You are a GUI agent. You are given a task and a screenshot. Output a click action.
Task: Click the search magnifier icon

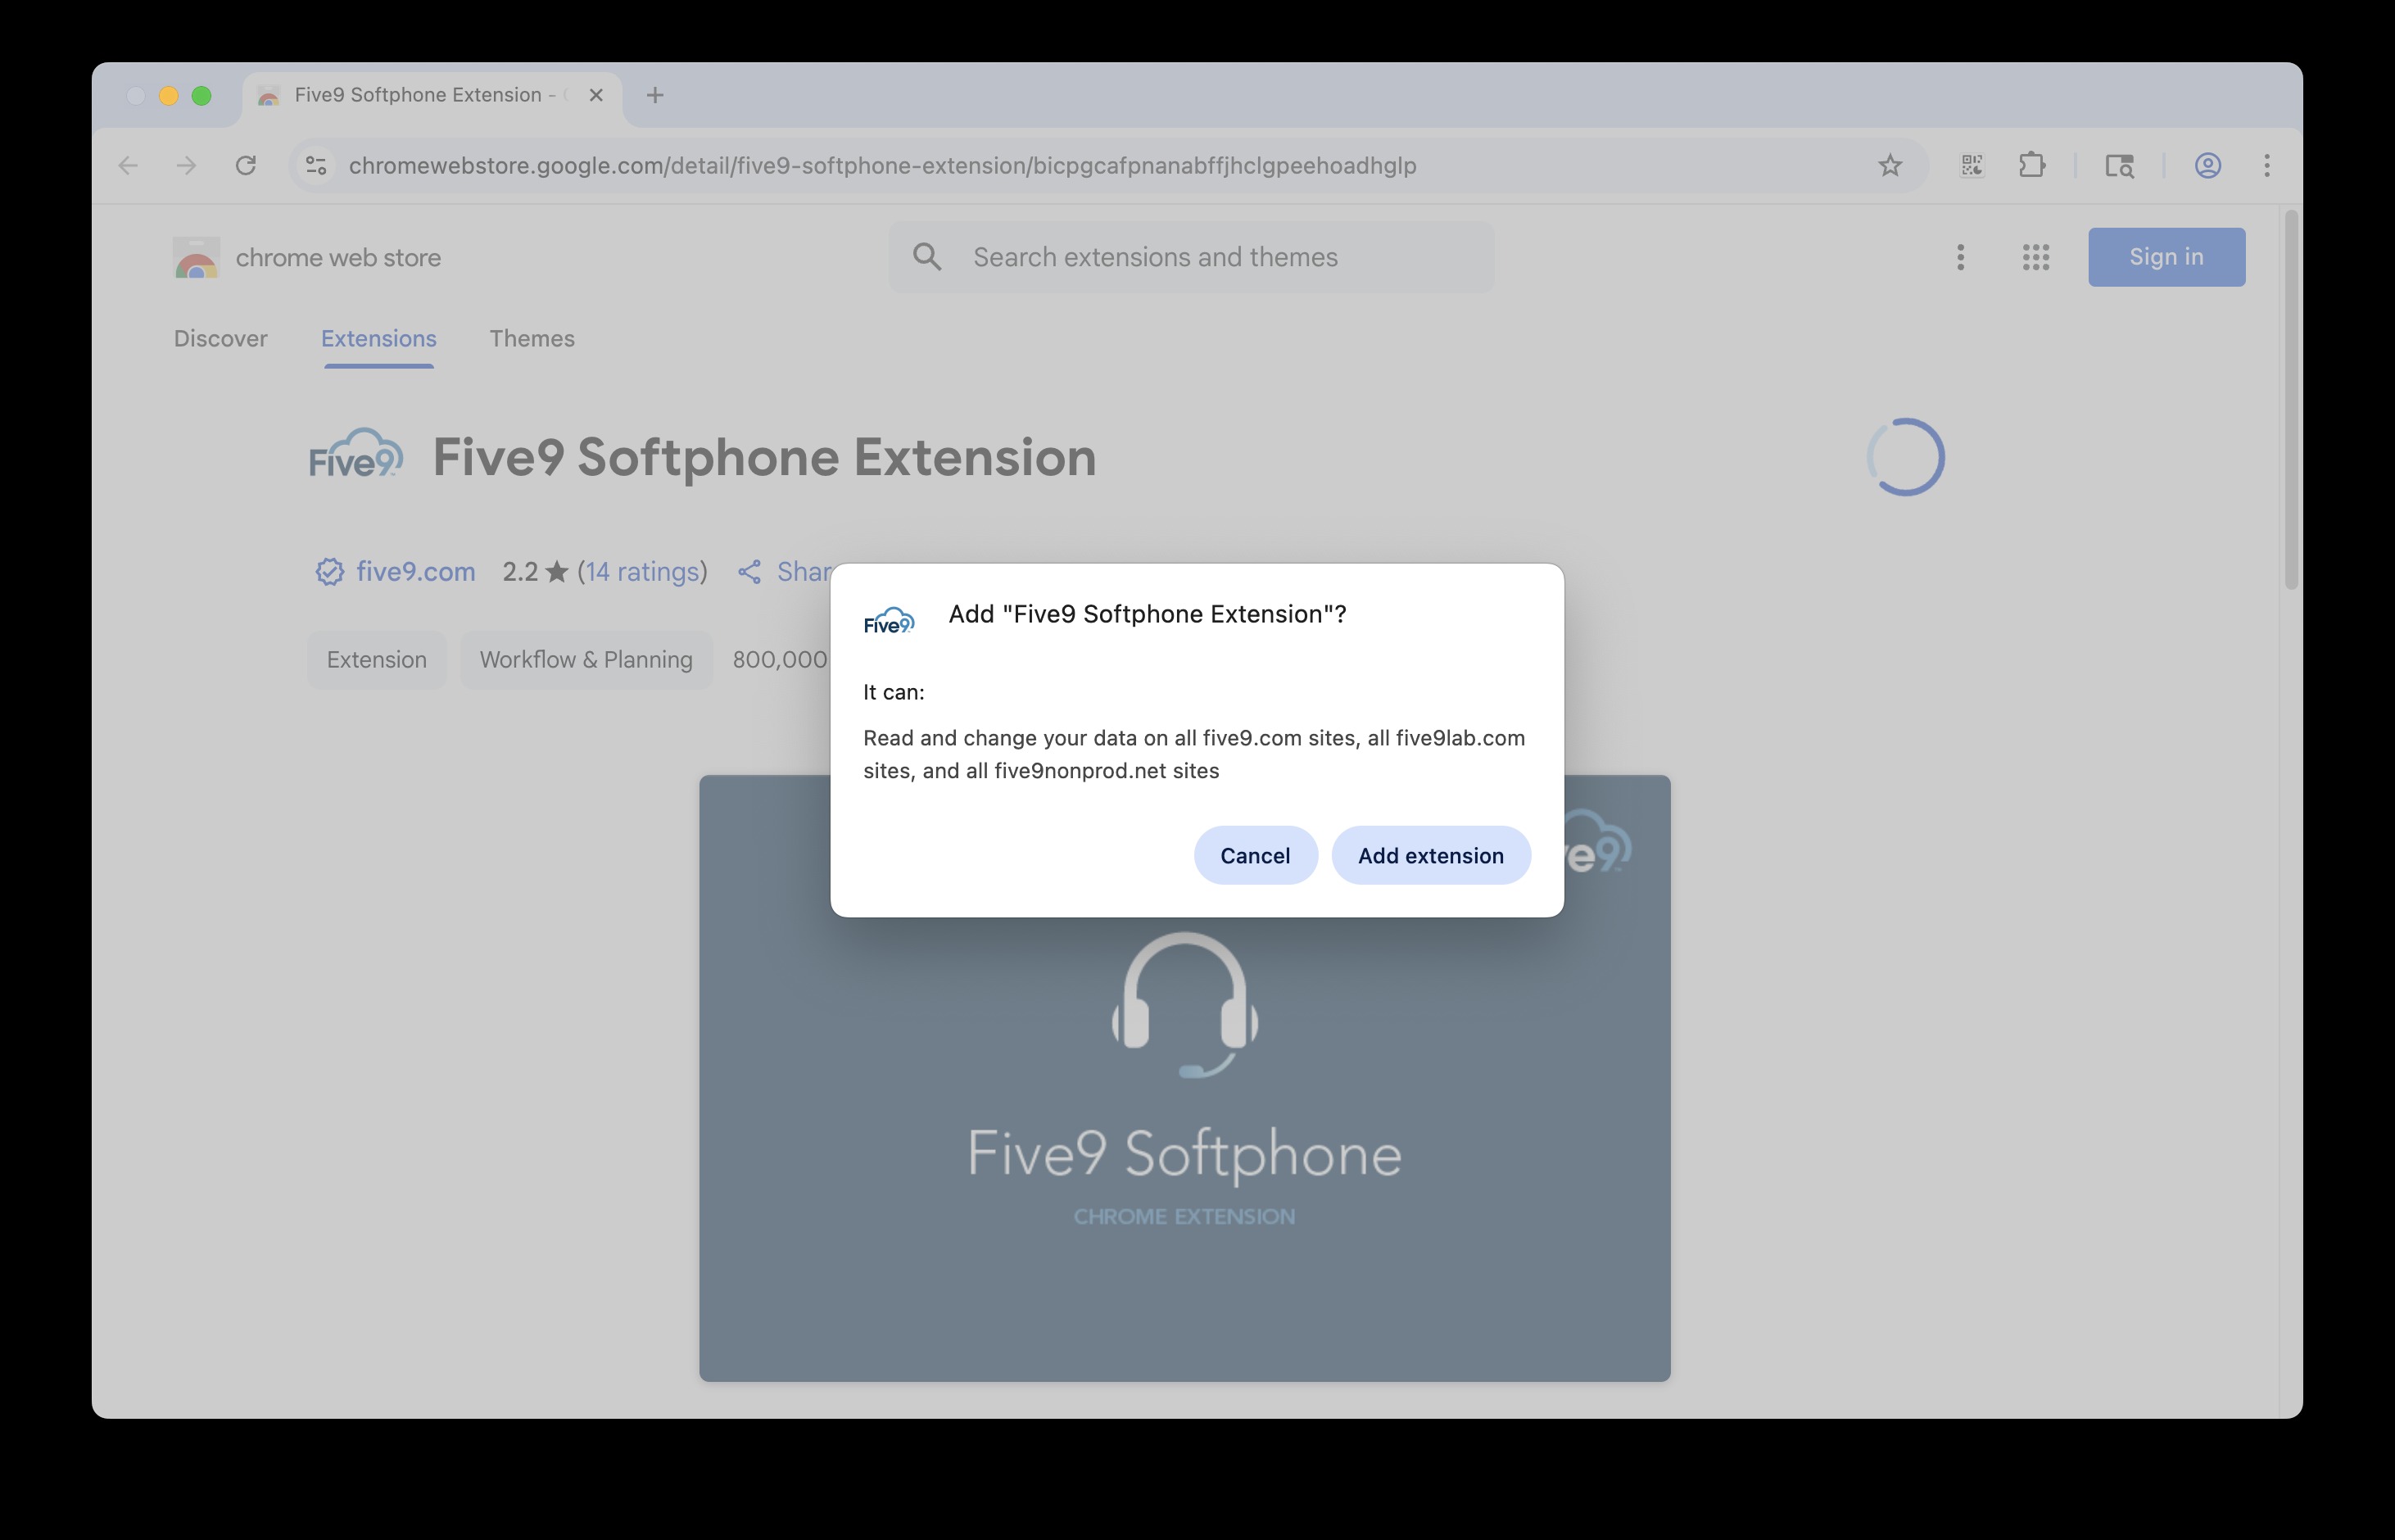[x=927, y=257]
